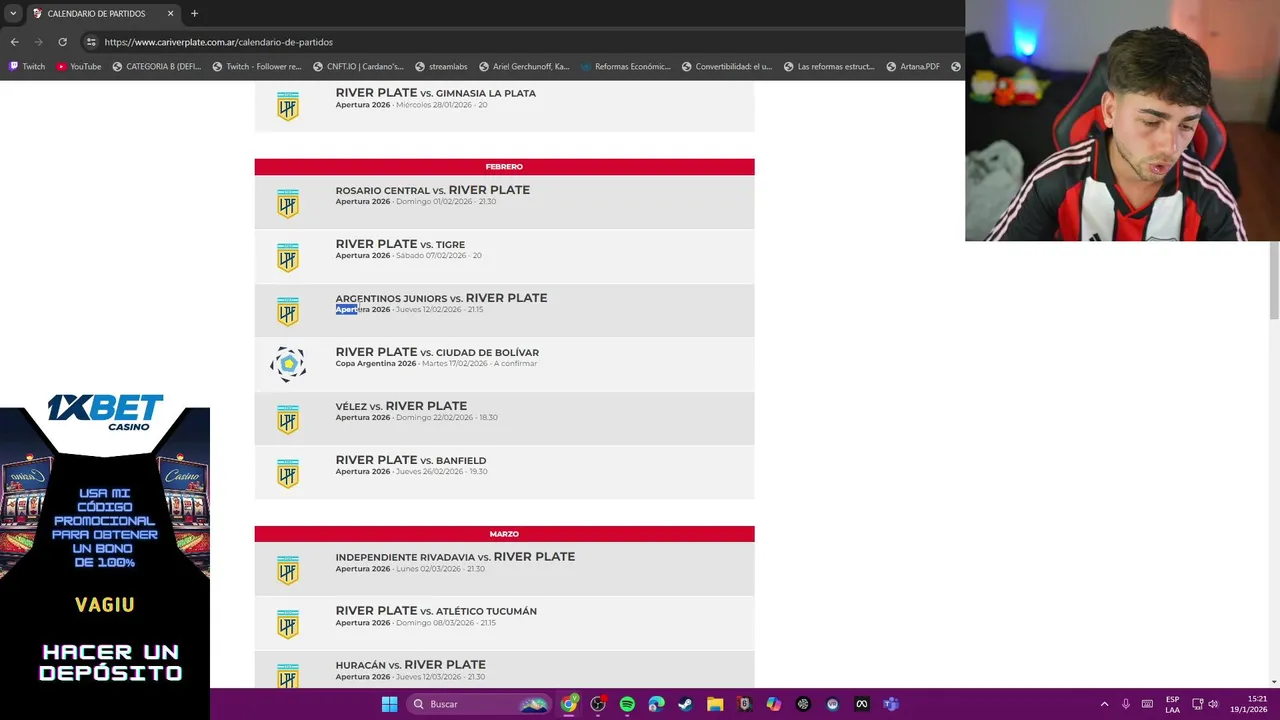Screen dimensions: 1280x720
Task: Click the LPF logo beside Gimnasia La Plata match
Action: coord(288,106)
